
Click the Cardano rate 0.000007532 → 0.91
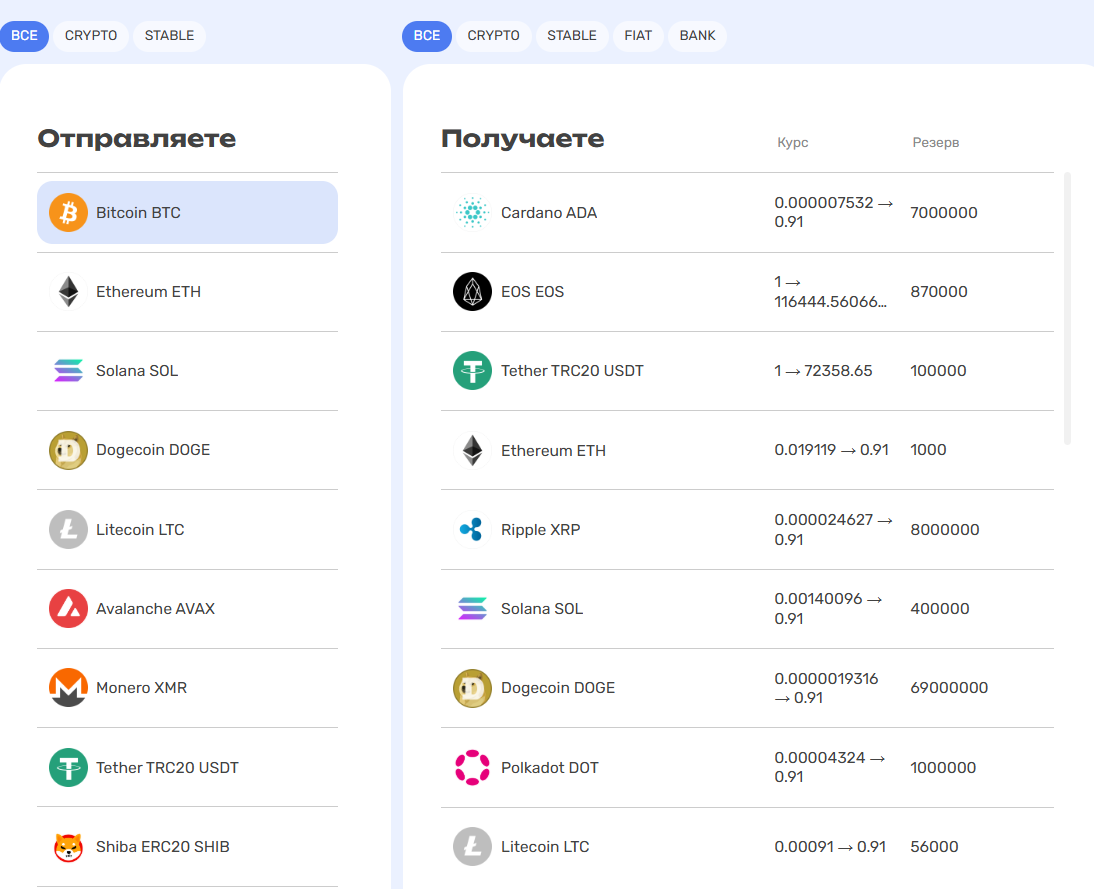tap(834, 212)
